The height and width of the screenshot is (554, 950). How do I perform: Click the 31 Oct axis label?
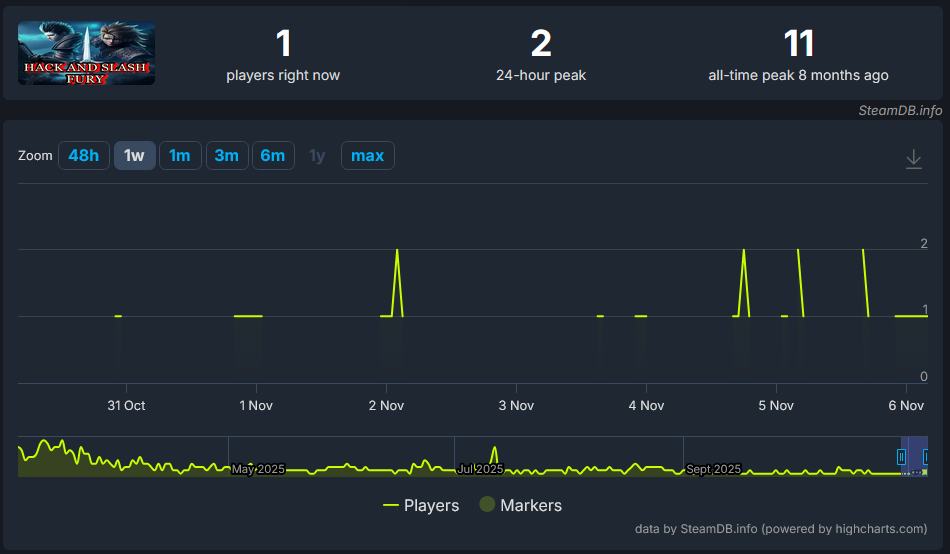tap(126, 405)
